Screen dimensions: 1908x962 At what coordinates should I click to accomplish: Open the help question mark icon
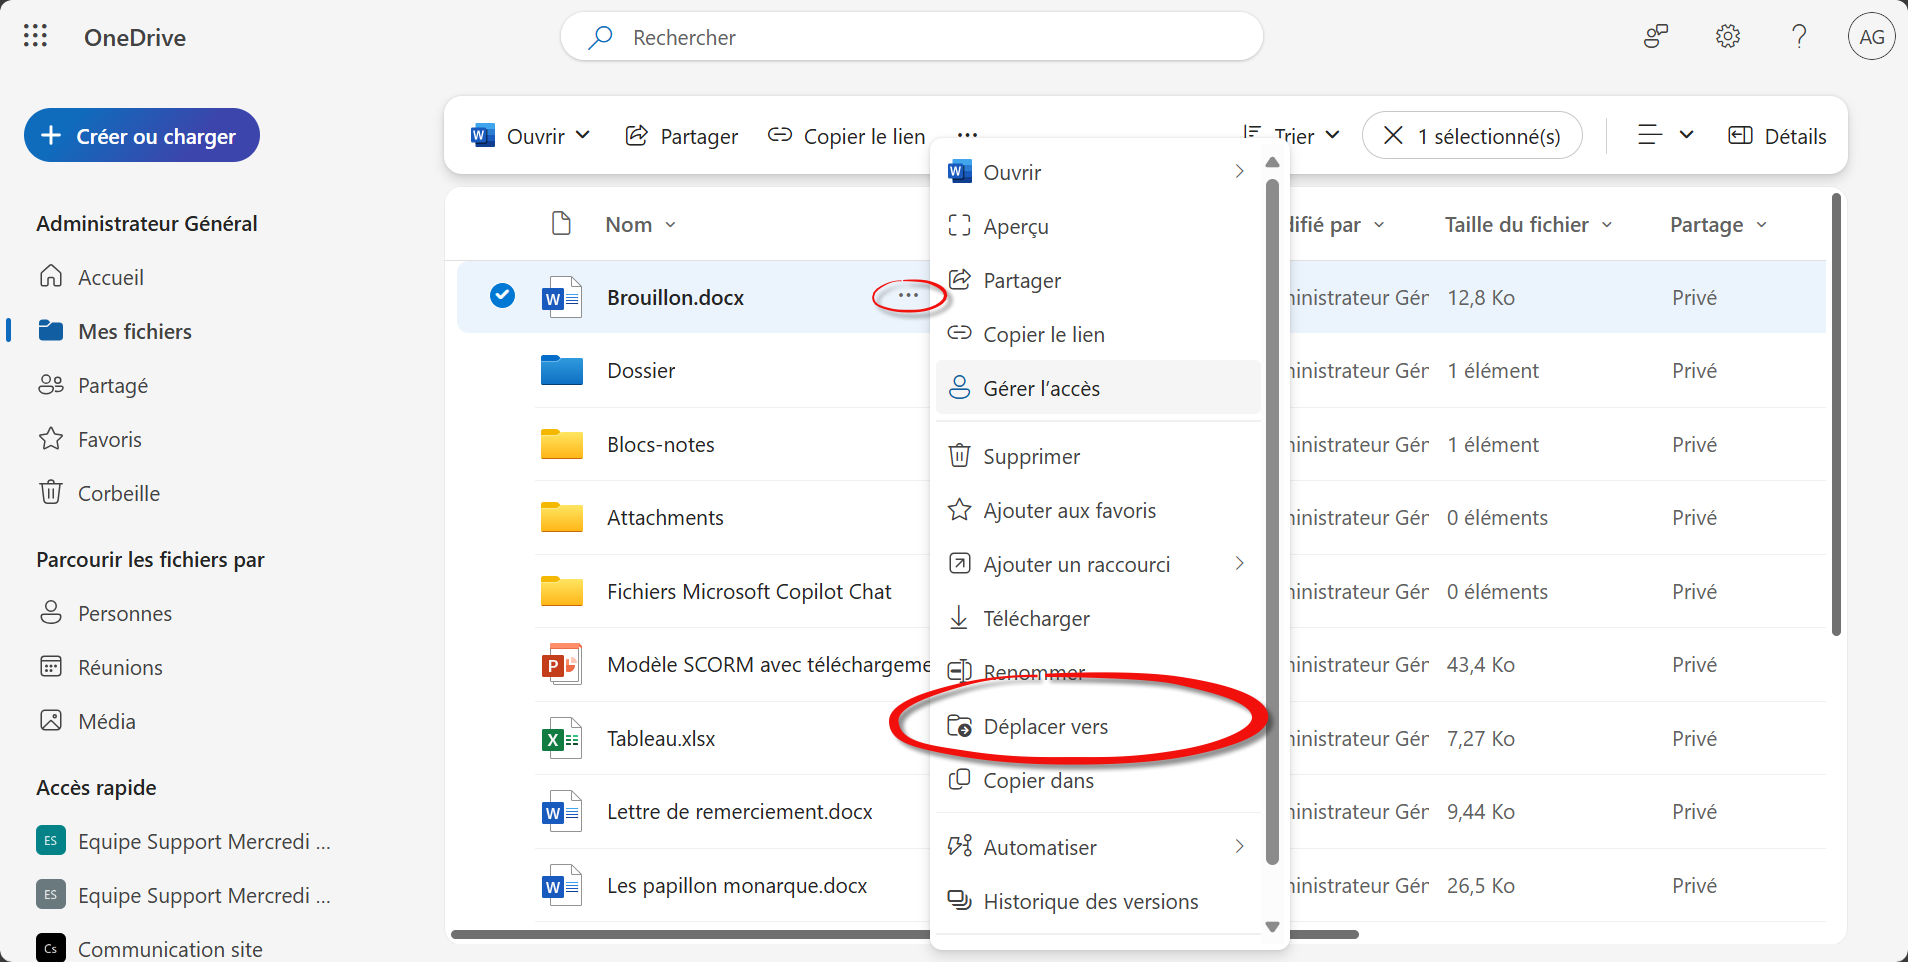[x=1799, y=37]
